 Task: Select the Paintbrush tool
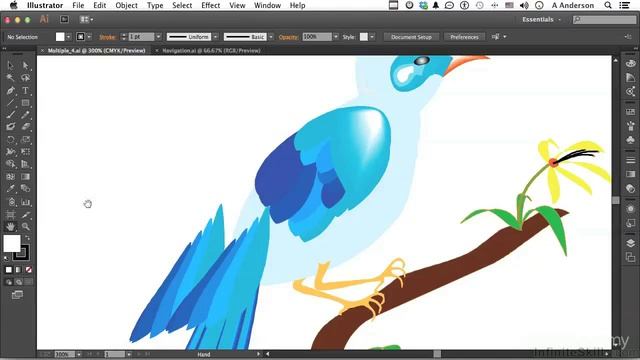click(x=11, y=115)
